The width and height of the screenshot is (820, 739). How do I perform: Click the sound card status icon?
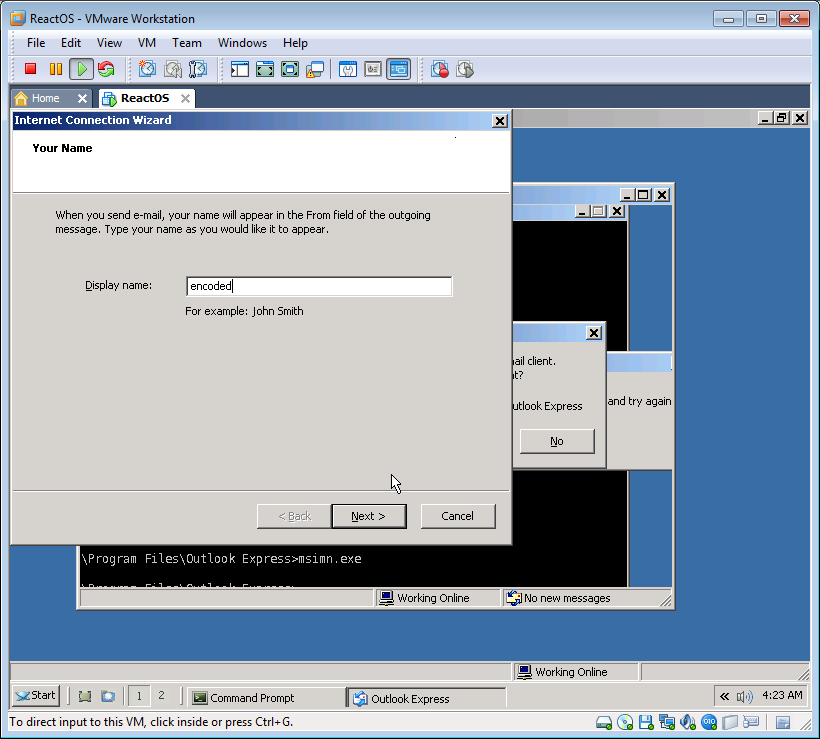688,722
